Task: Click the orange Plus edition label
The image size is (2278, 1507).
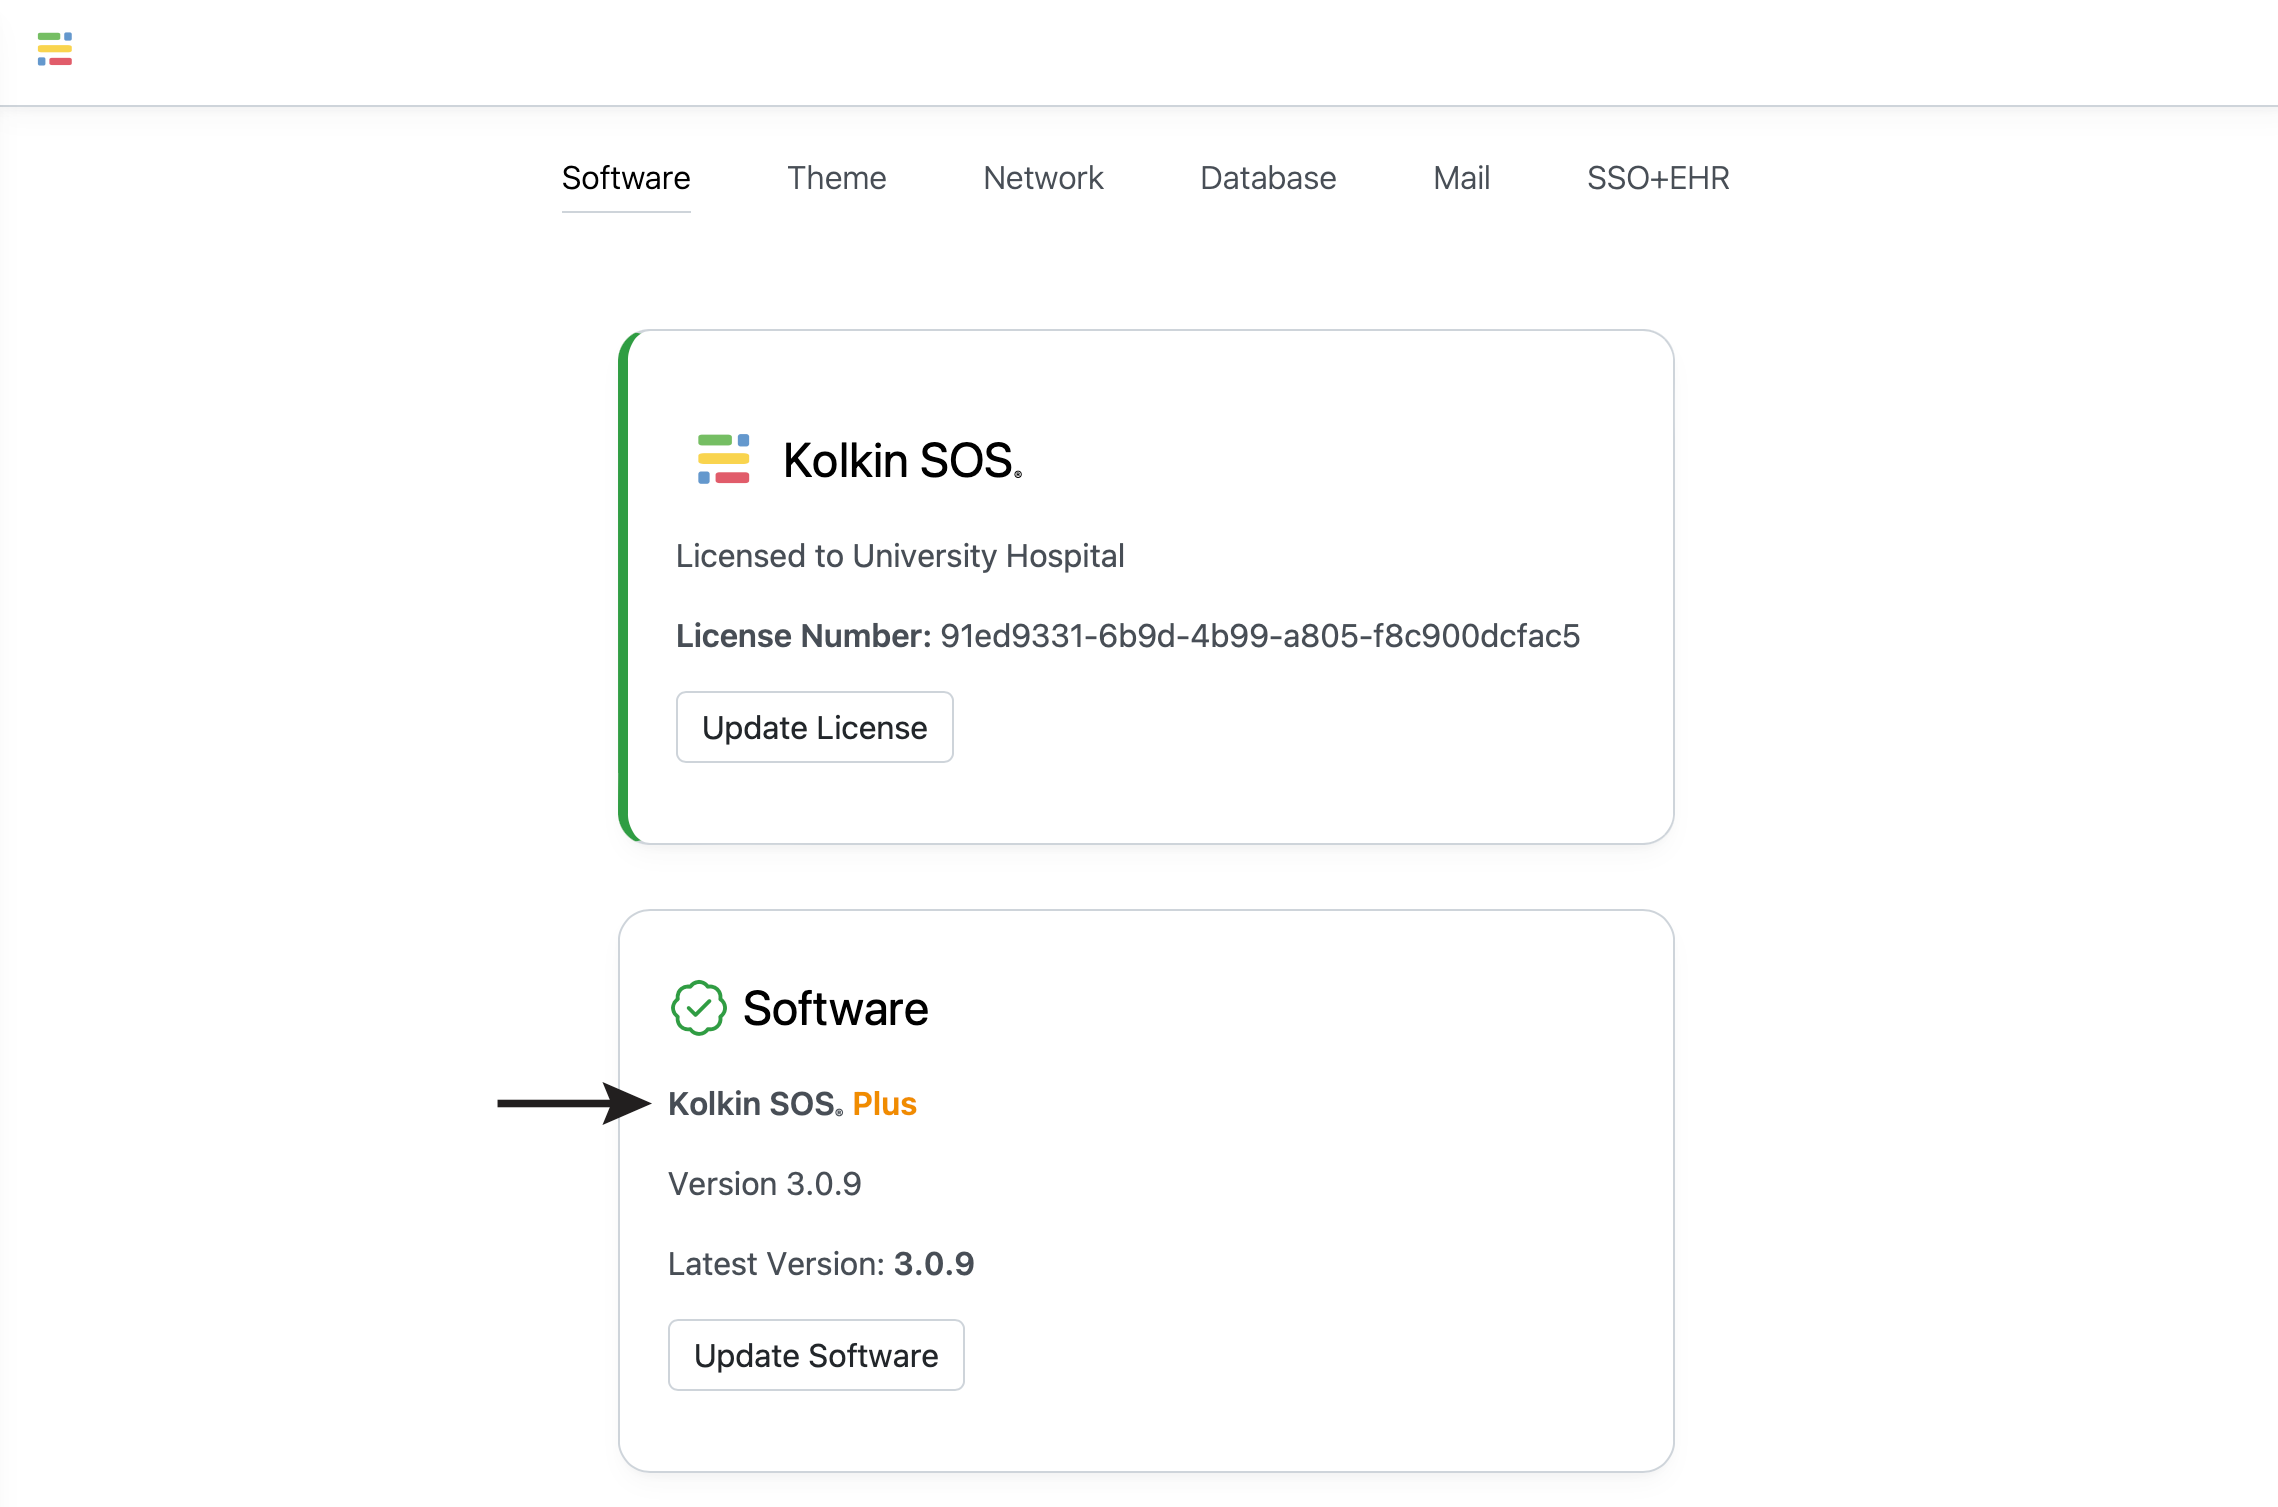Action: click(885, 1104)
